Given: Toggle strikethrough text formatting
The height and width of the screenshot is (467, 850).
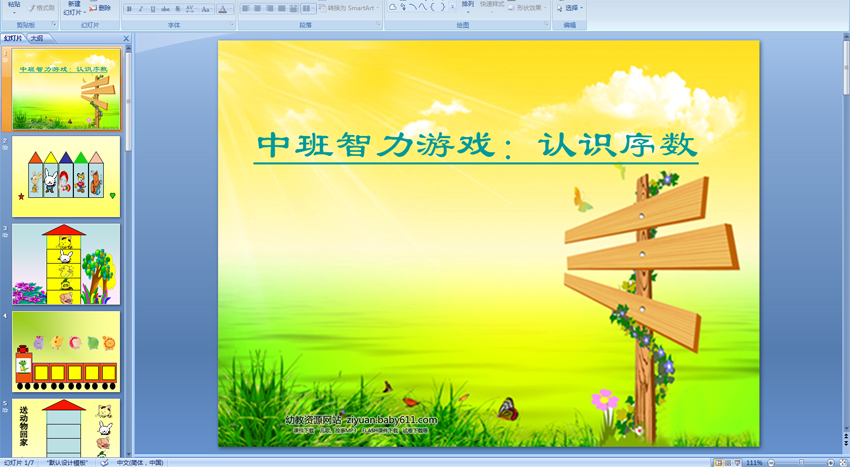Looking at the screenshot, I should pyautogui.click(x=165, y=9).
